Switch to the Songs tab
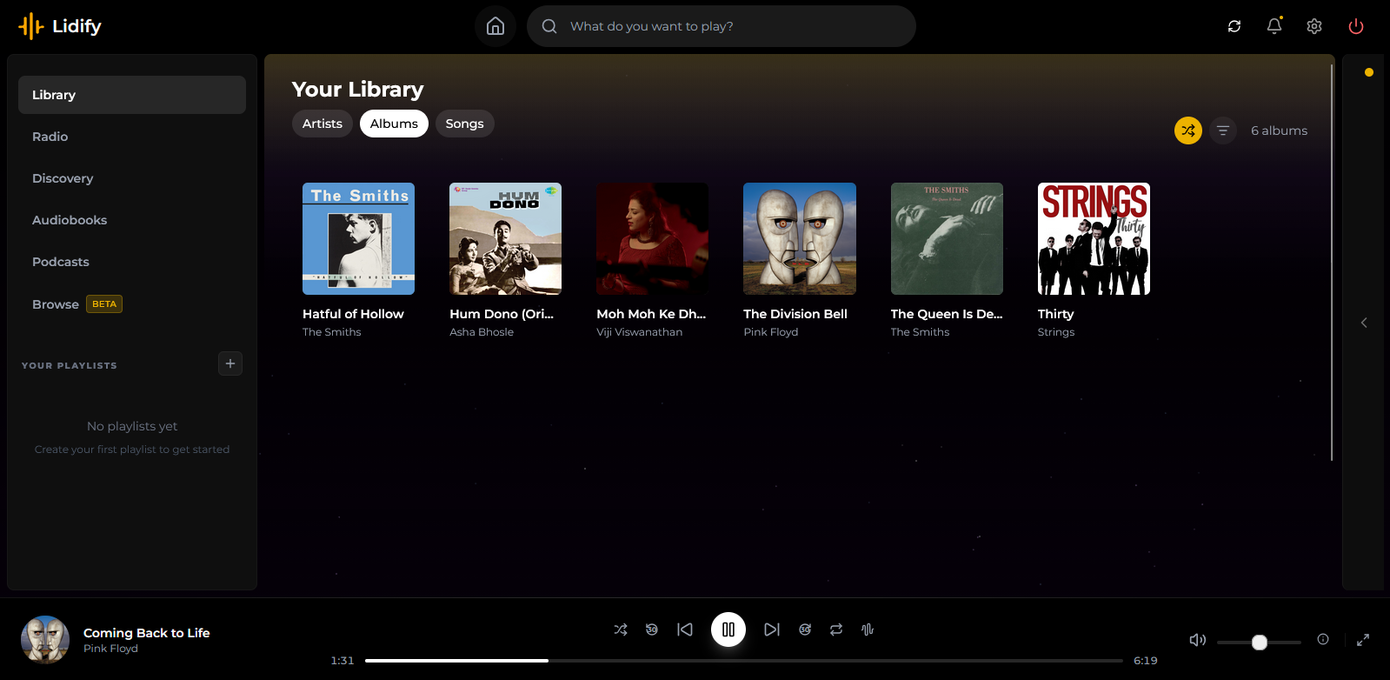Screen dimensions: 1390x680 [465, 124]
